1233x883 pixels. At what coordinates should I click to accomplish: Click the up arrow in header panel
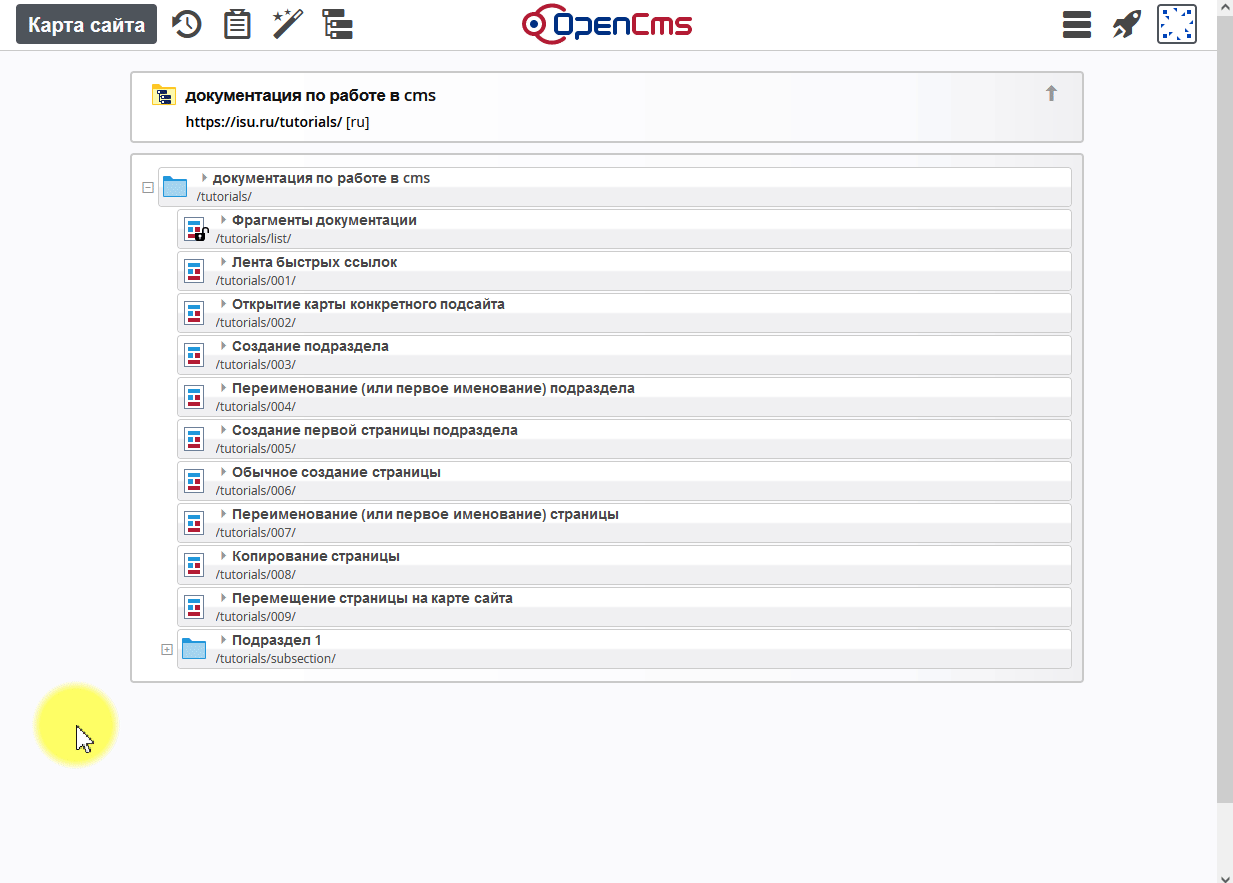pyautogui.click(x=1051, y=94)
